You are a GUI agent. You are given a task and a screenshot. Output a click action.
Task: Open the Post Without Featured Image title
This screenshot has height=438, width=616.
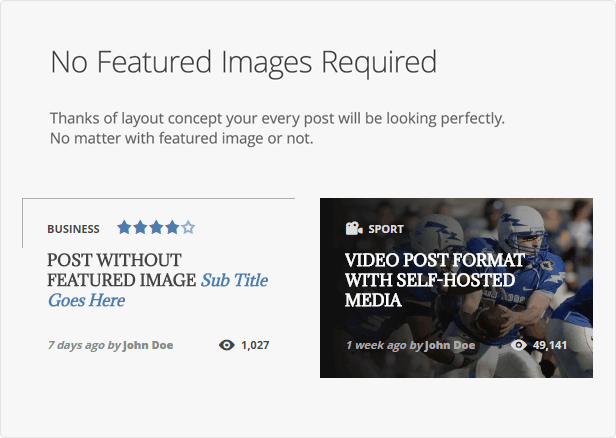[121, 270]
